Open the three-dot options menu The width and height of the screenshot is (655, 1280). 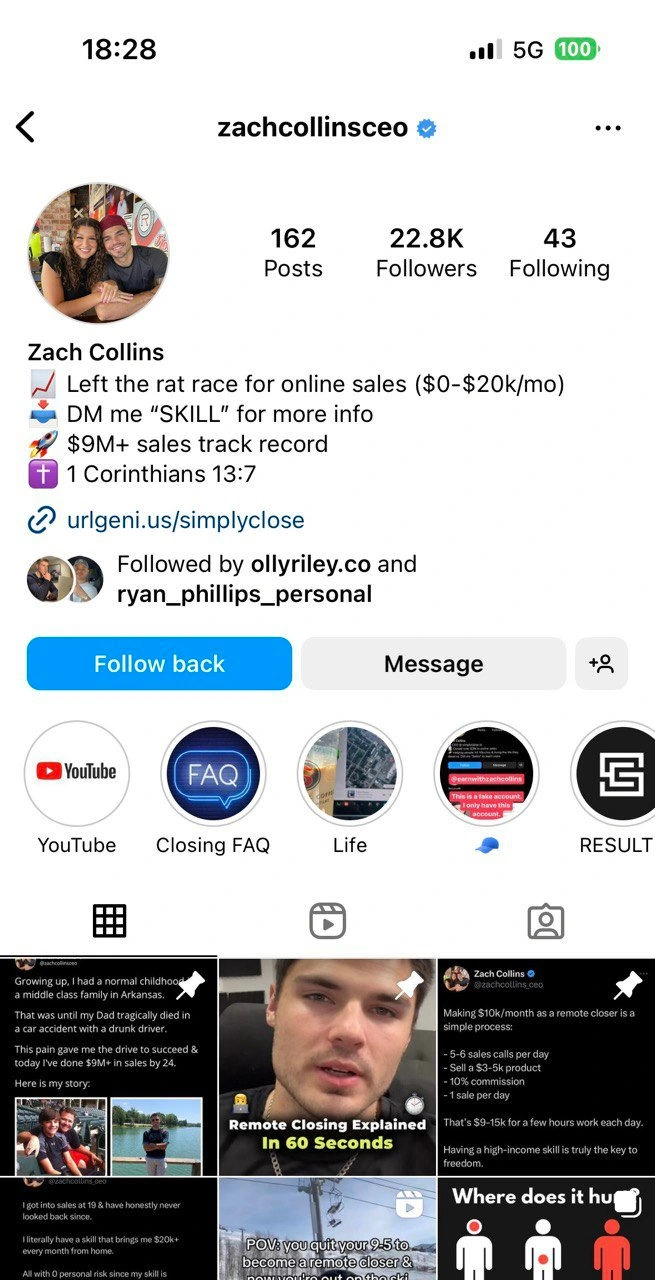pyautogui.click(x=608, y=128)
